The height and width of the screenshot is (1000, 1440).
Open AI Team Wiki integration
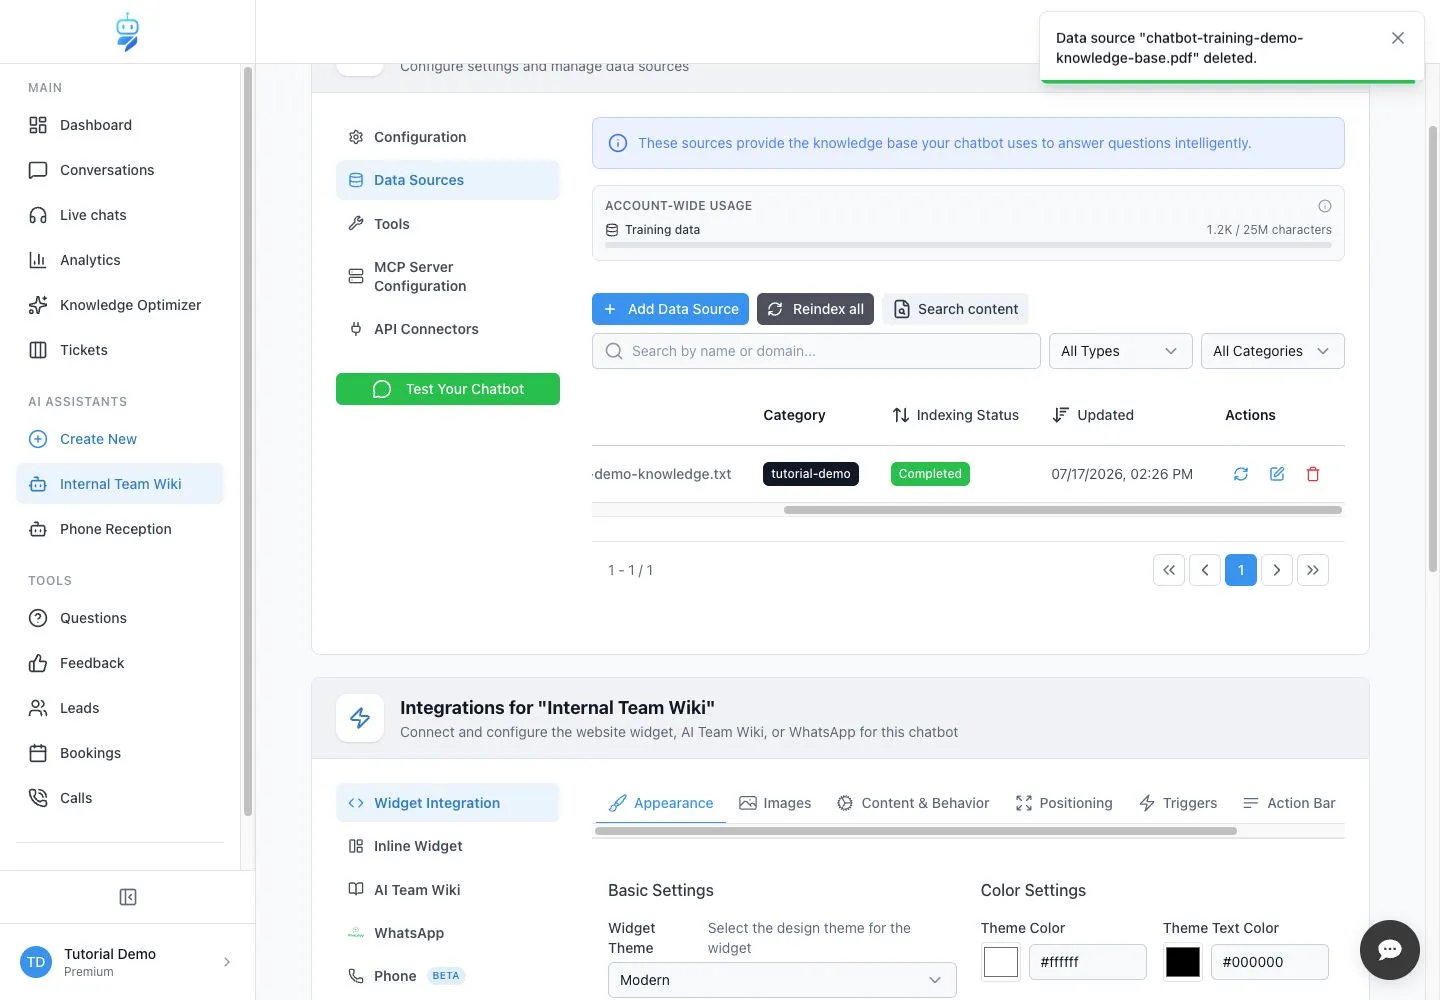pyautogui.click(x=448, y=890)
